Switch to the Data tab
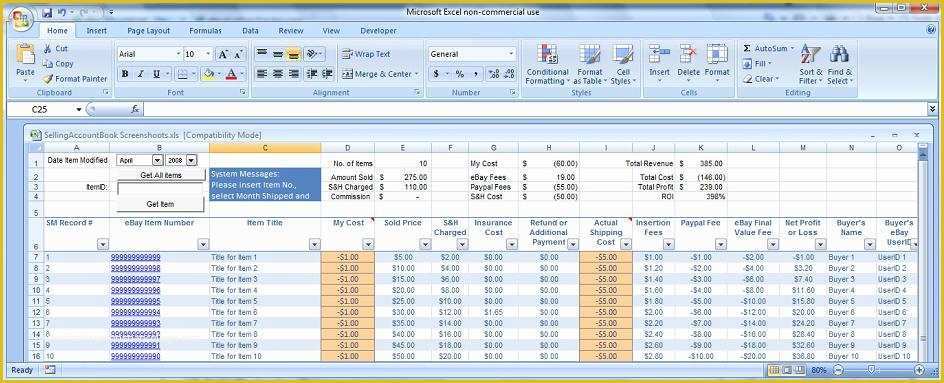944x383 pixels. (250, 31)
